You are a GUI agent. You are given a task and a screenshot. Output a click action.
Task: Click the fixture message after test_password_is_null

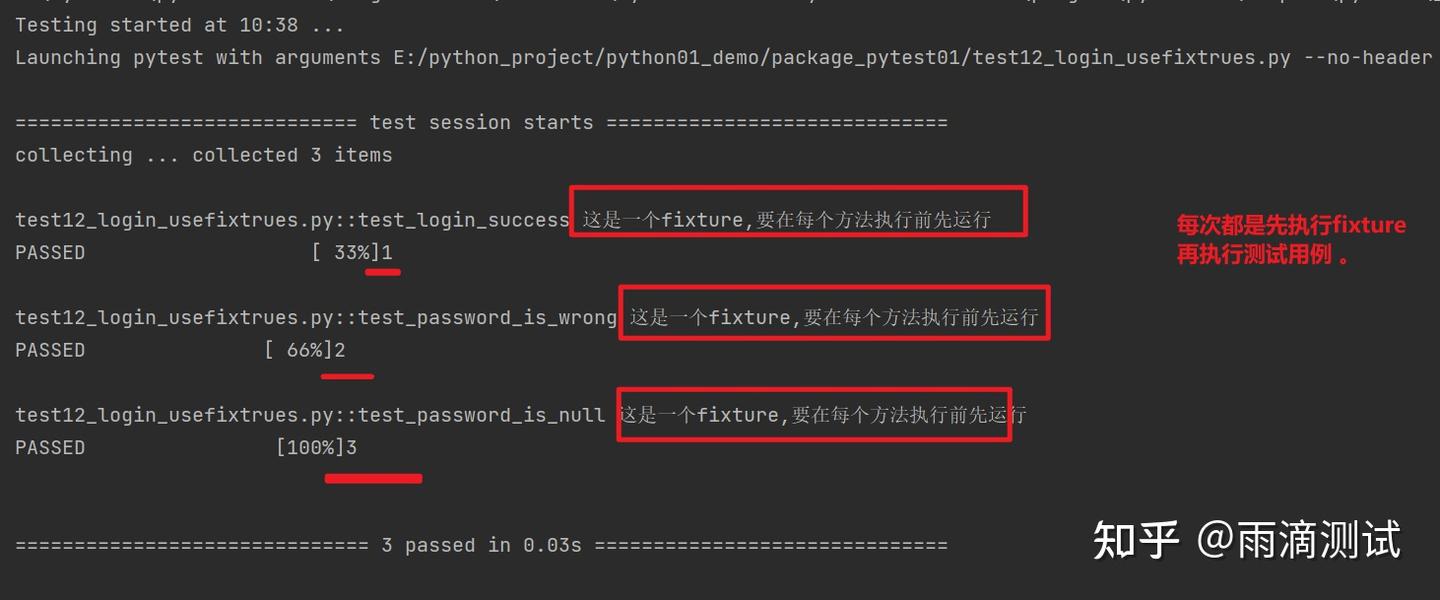pos(822,415)
